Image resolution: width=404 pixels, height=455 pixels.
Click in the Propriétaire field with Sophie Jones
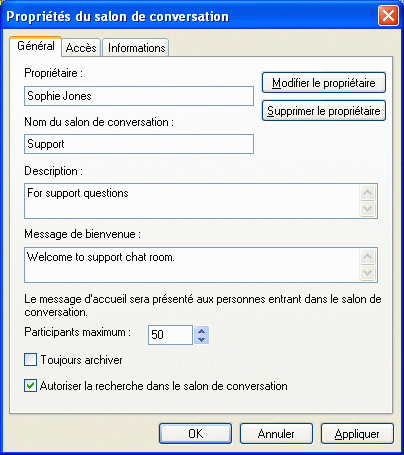[x=139, y=96]
